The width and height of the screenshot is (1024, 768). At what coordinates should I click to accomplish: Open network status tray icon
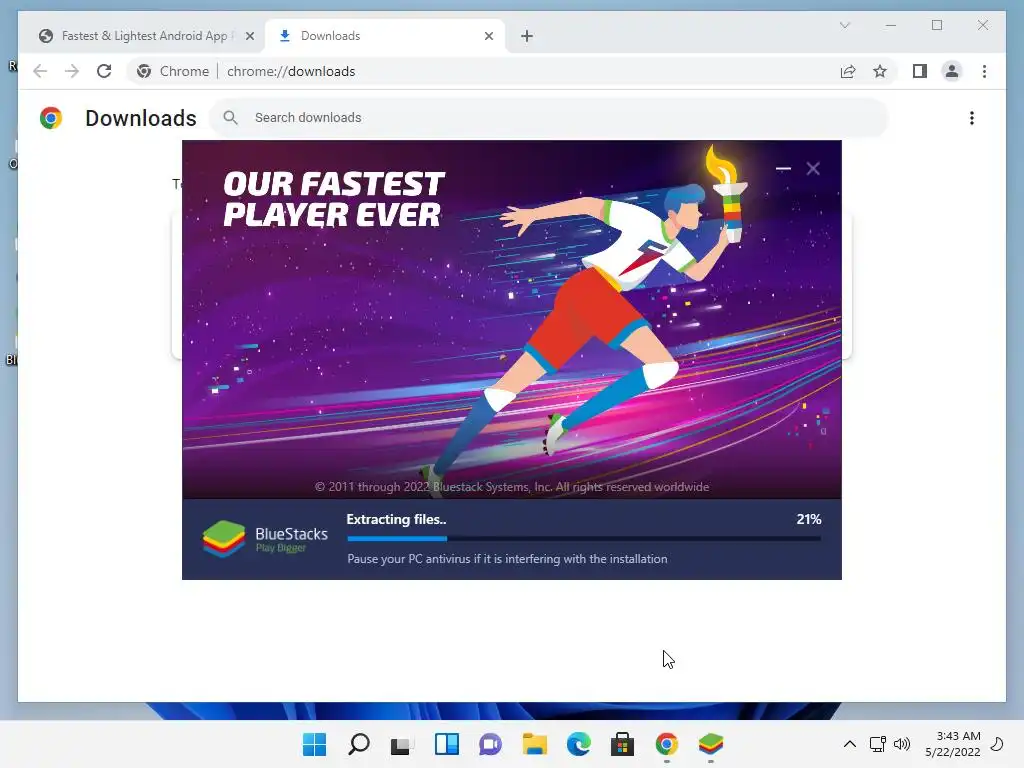(x=877, y=744)
